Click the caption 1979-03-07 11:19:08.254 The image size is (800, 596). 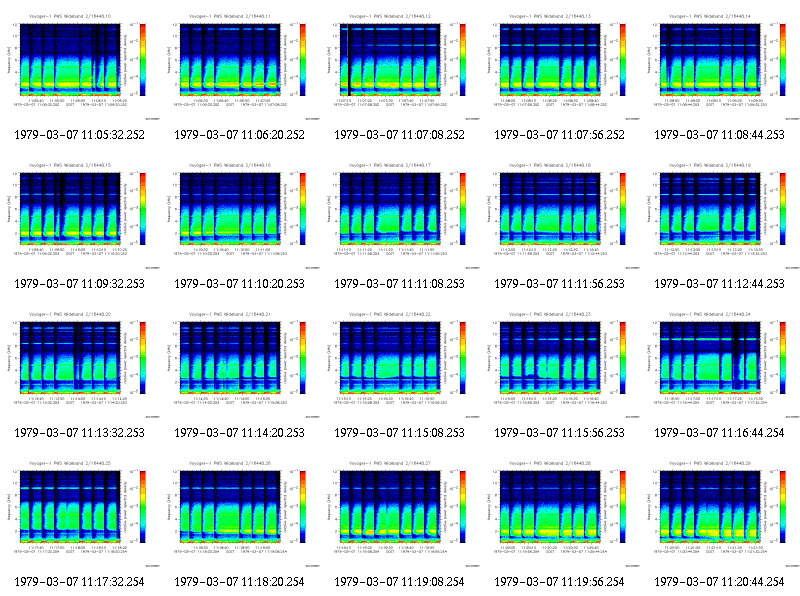click(399, 582)
